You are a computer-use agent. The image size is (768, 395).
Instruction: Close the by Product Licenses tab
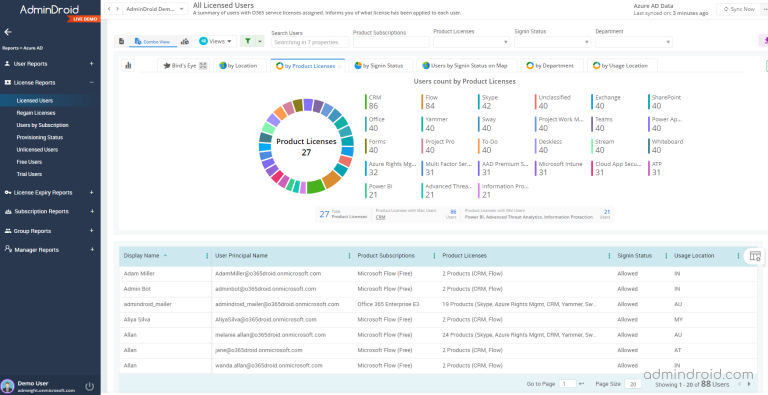[x=339, y=66]
